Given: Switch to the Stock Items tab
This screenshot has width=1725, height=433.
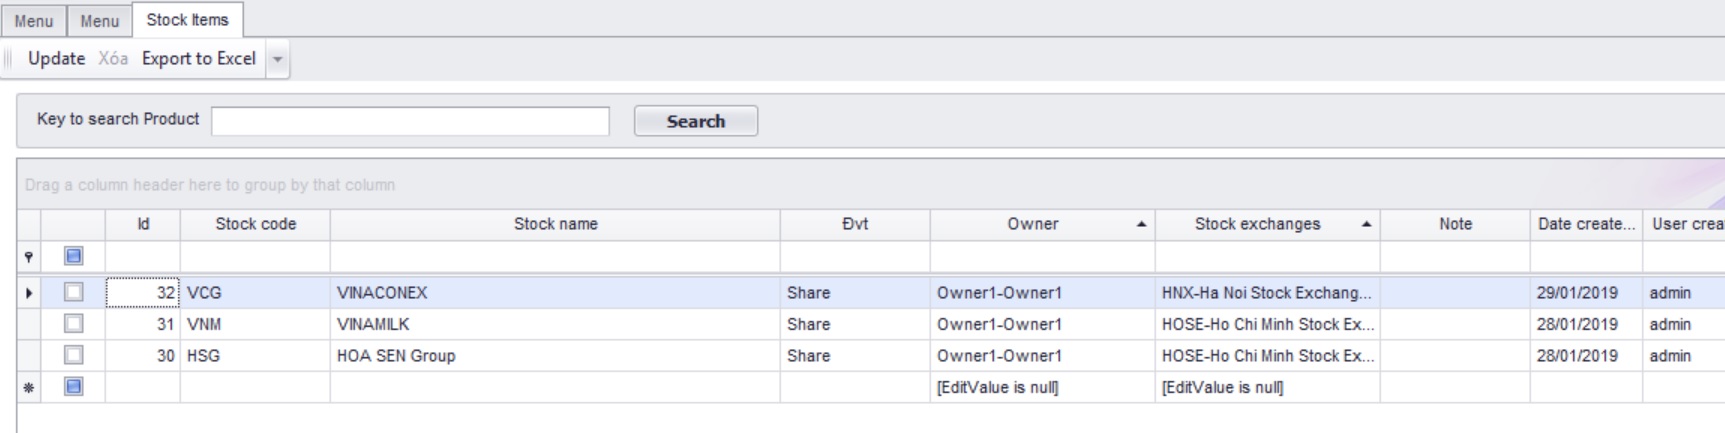Looking at the screenshot, I should [x=187, y=20].
